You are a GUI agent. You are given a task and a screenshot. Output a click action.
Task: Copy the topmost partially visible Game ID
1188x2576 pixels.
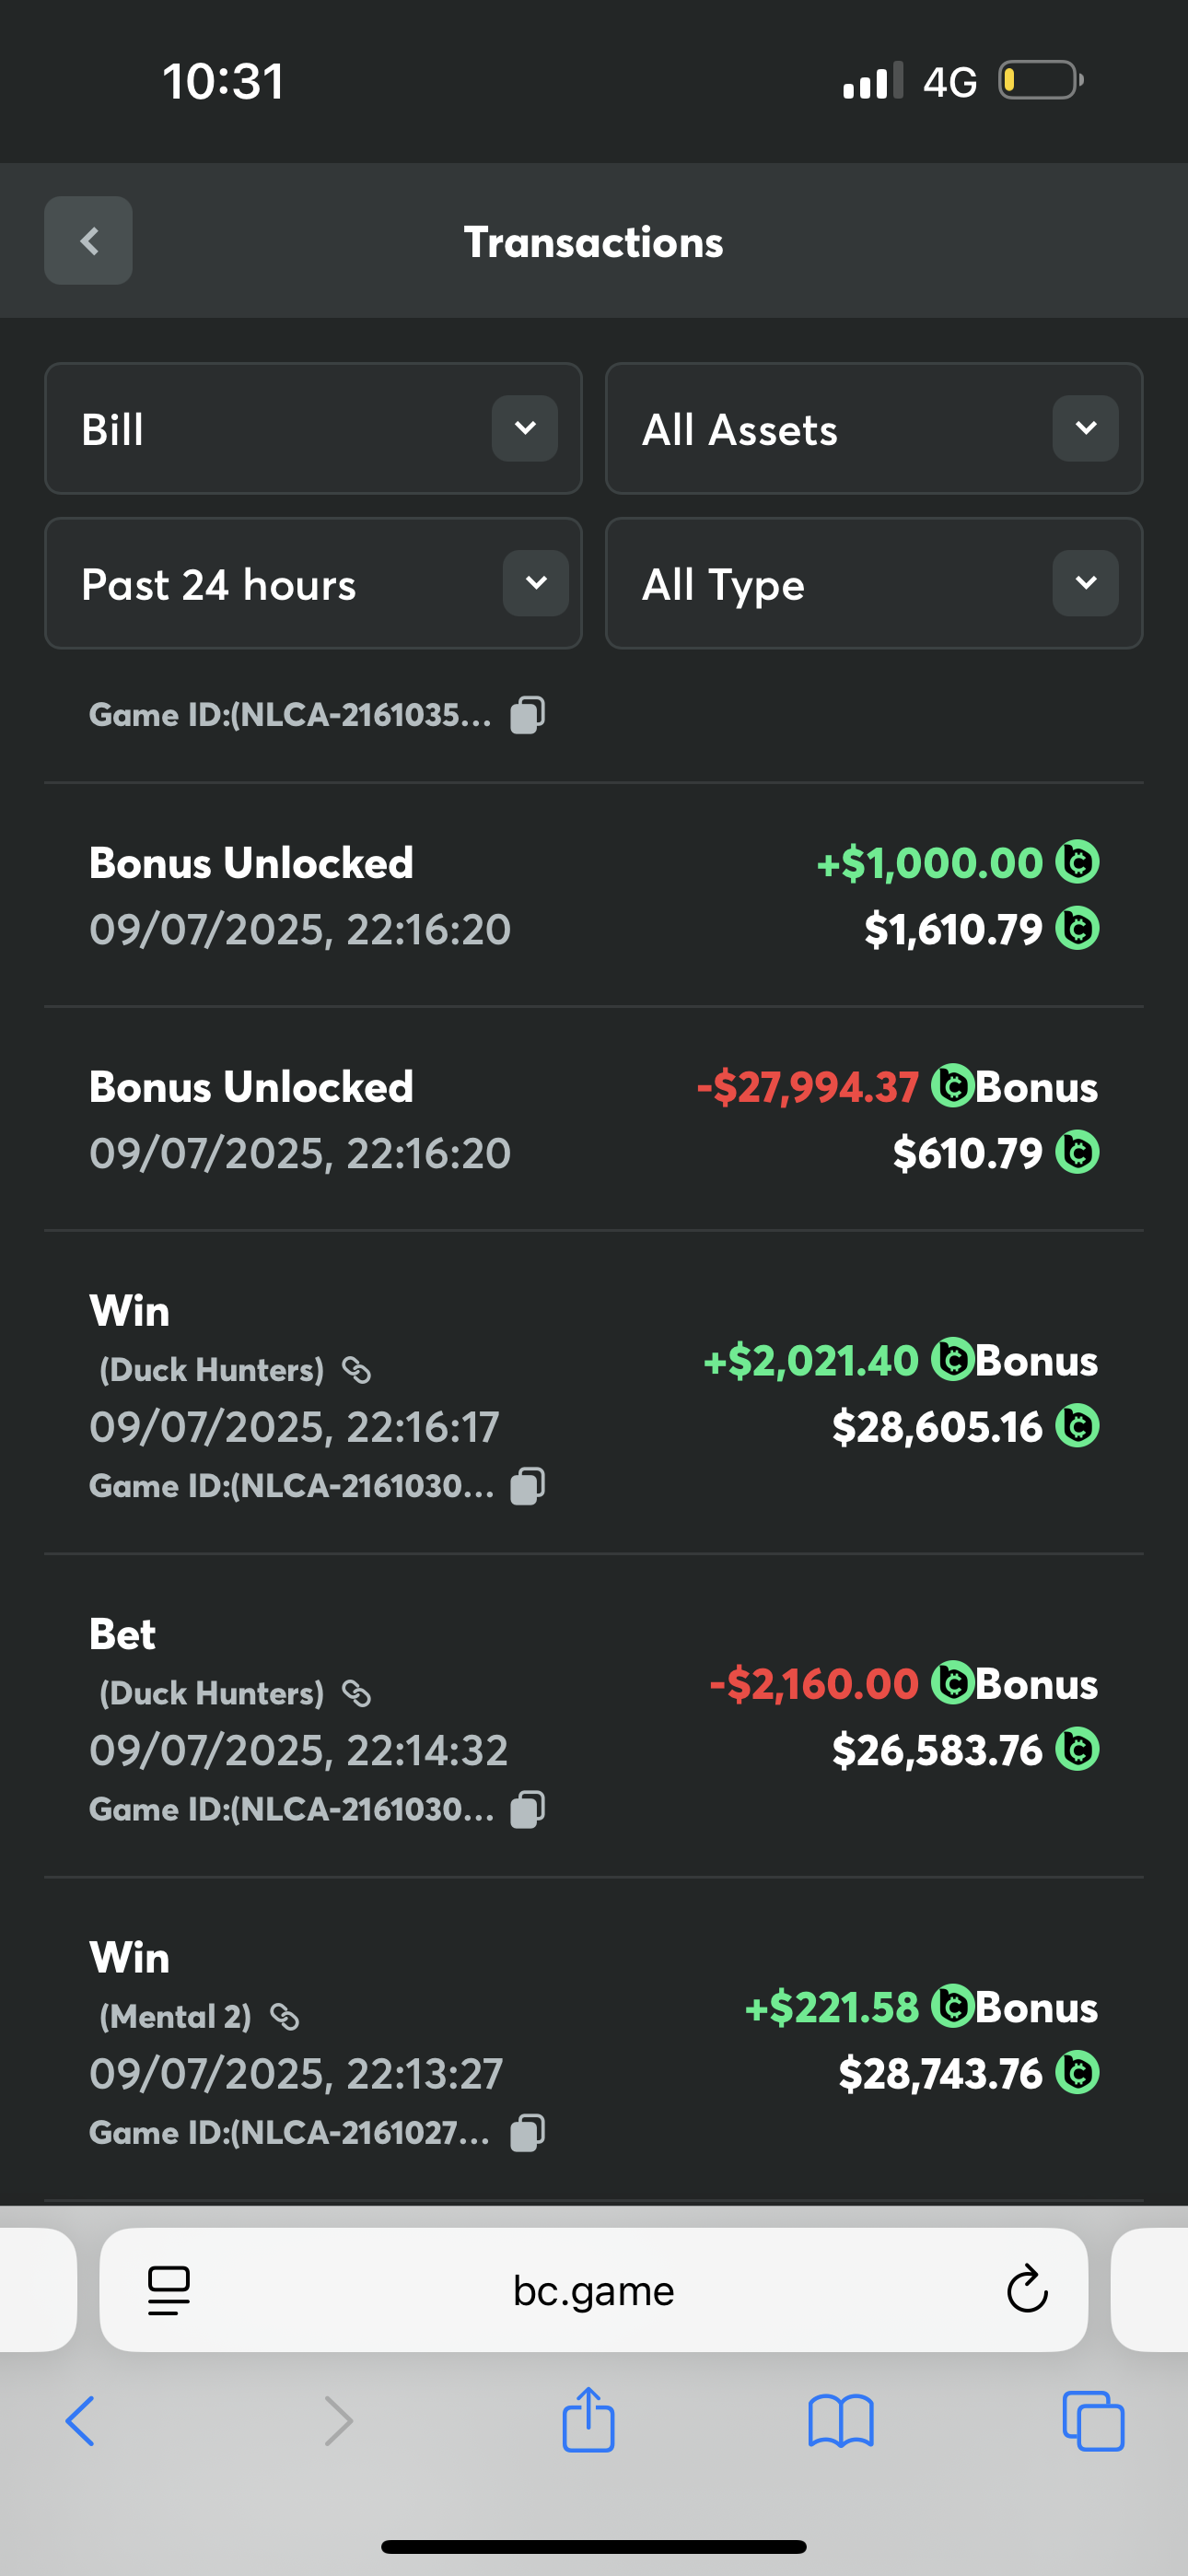527,715
